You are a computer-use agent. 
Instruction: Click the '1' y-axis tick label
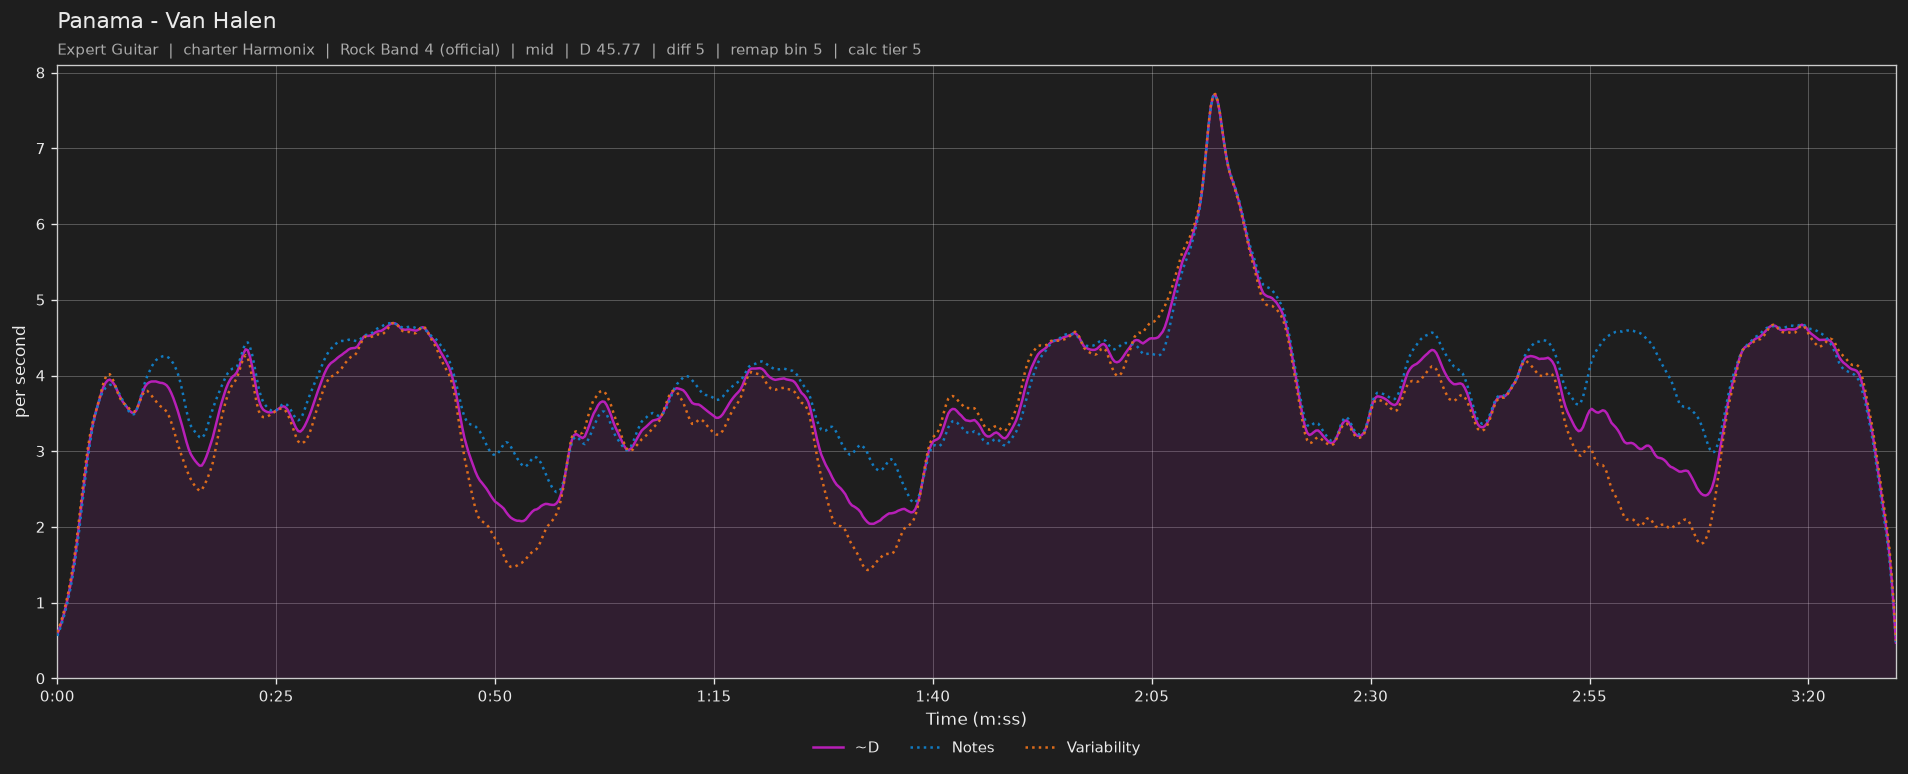pos(40,603)
